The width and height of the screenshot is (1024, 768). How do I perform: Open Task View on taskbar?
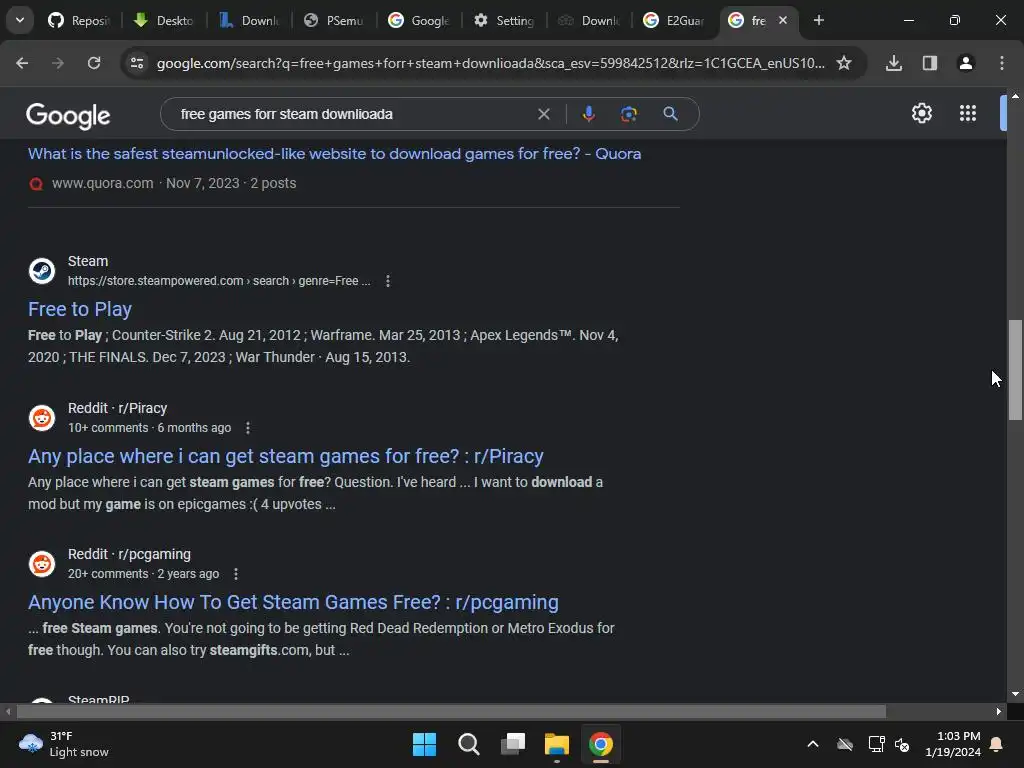tap(513, 744)
